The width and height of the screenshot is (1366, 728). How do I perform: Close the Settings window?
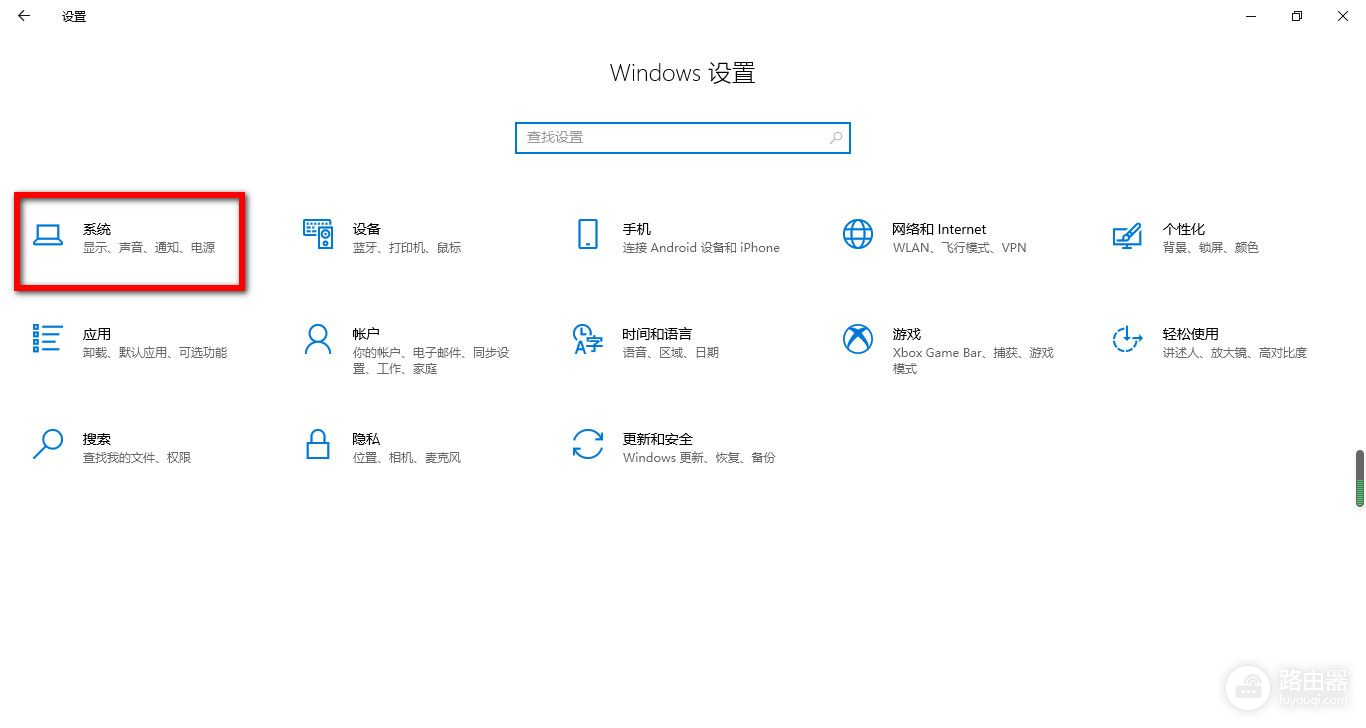click(x=1343, y=16)
